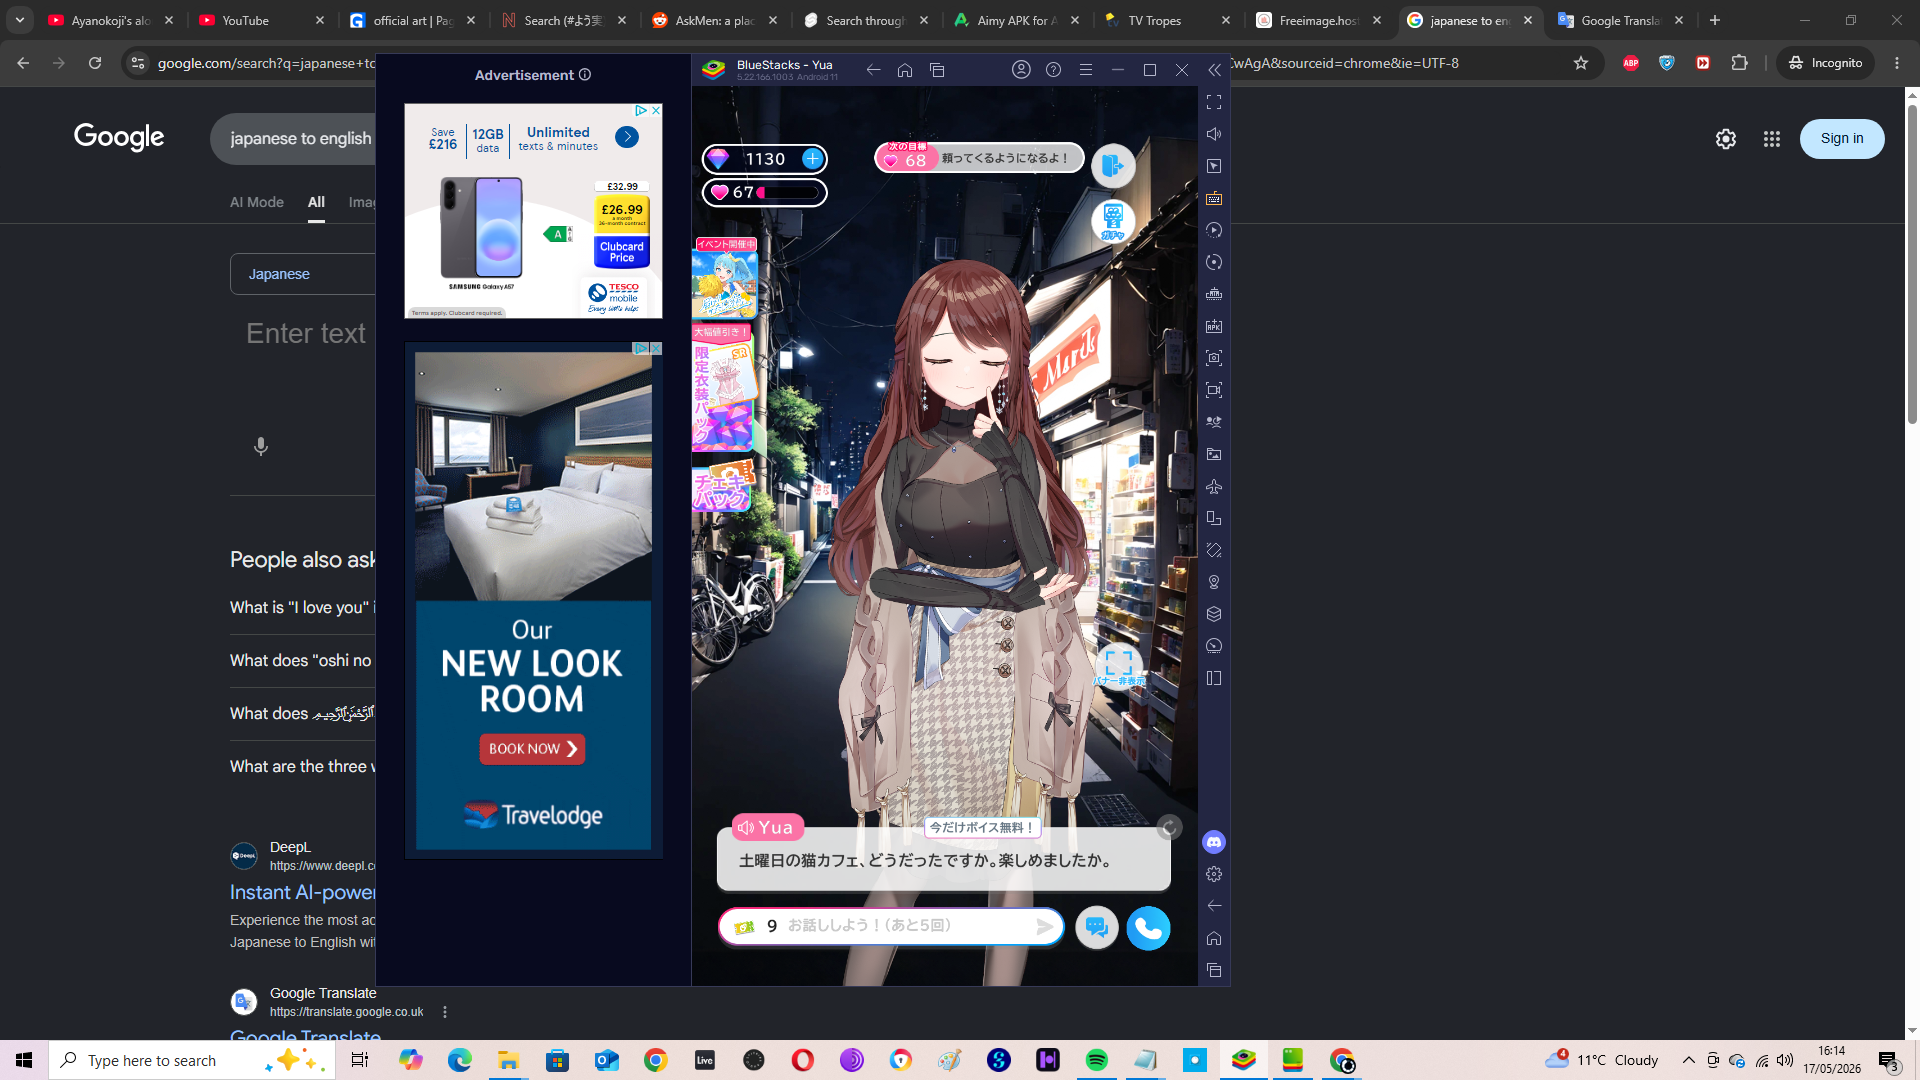Click BlueStacks rotate screen icon
The image size is (1920, 1080).
[1214, 550]
